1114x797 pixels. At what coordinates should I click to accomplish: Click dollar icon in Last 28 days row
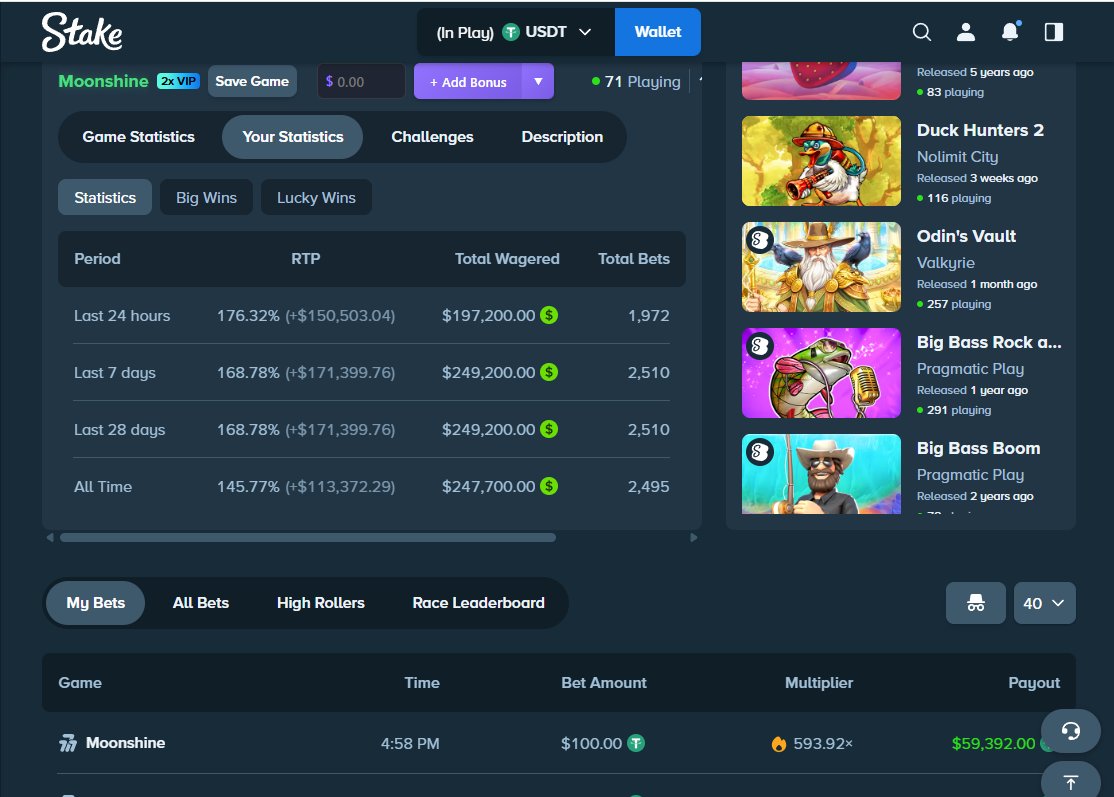coord(548,429)
